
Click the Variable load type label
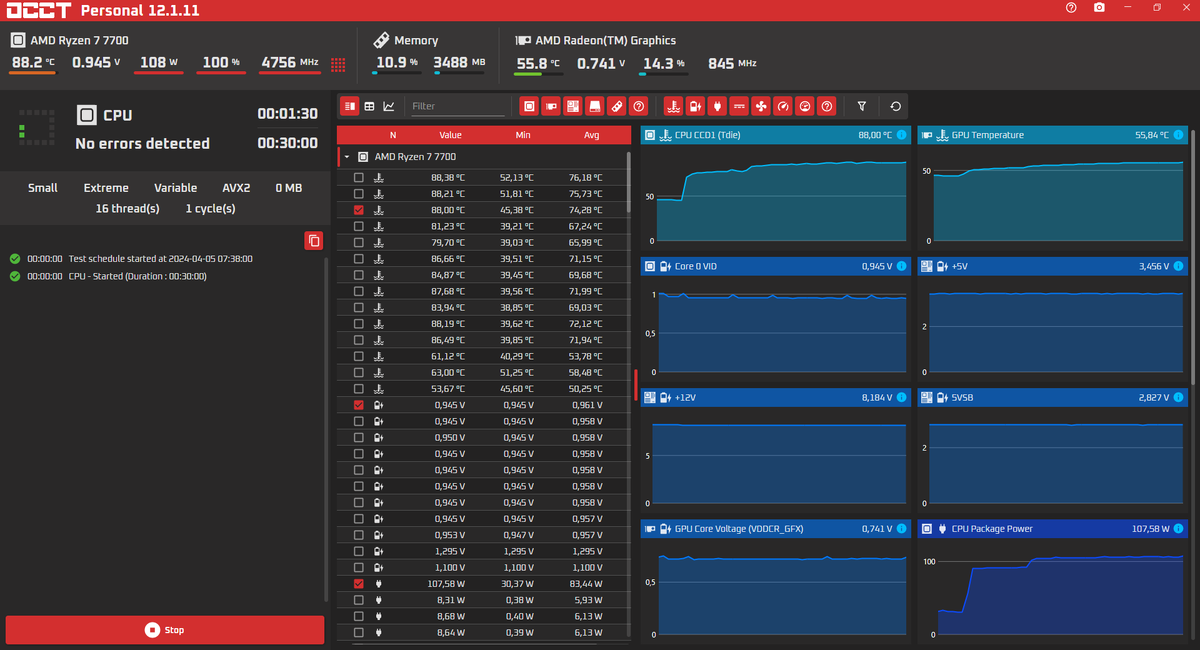click(176, 188)
